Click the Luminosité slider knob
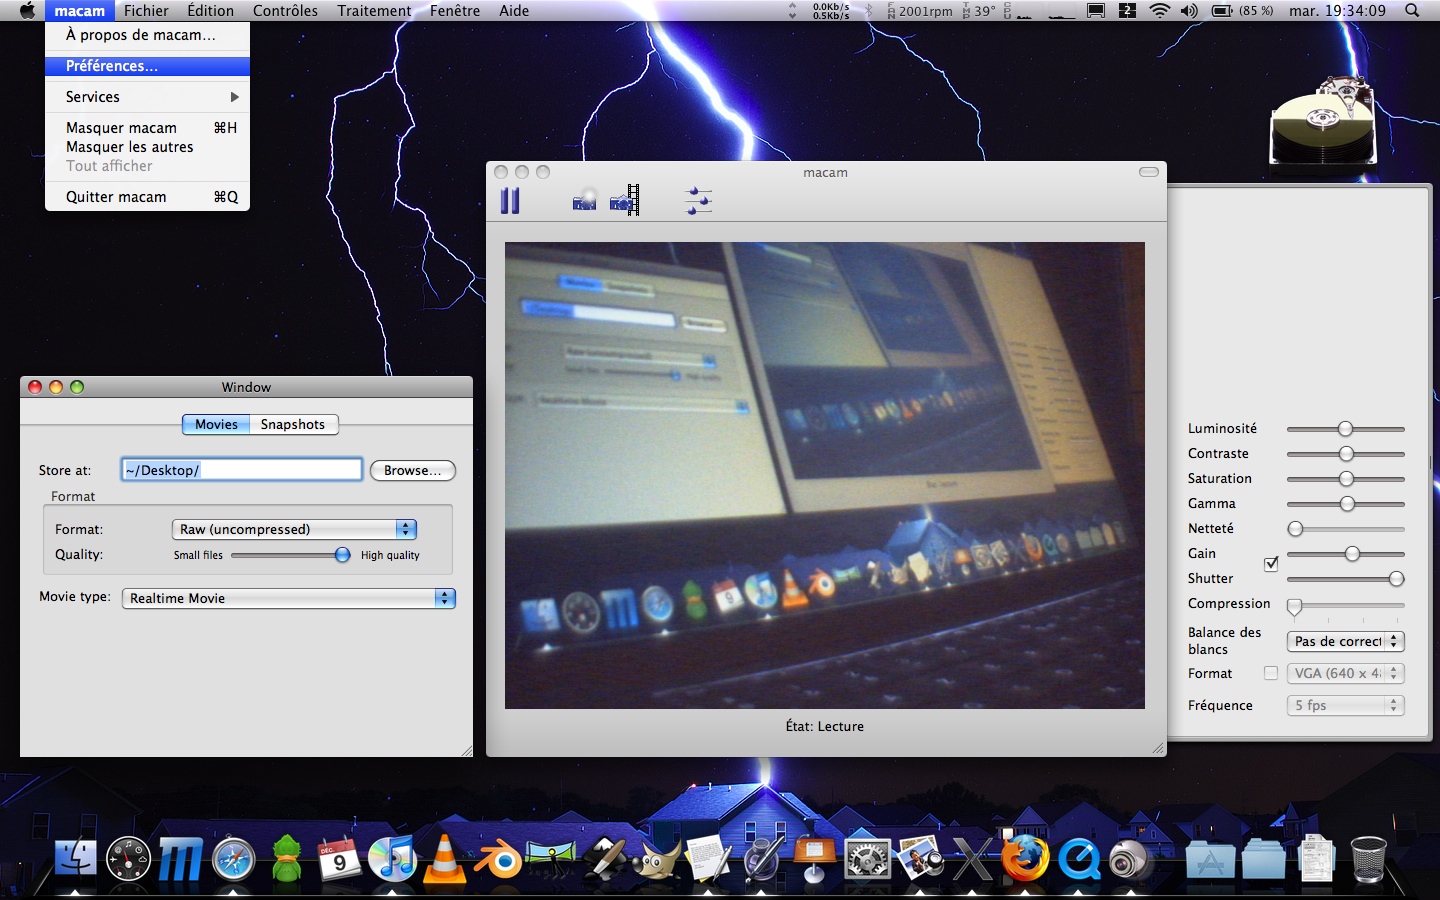1440x900 pixels. point(1345,429)
